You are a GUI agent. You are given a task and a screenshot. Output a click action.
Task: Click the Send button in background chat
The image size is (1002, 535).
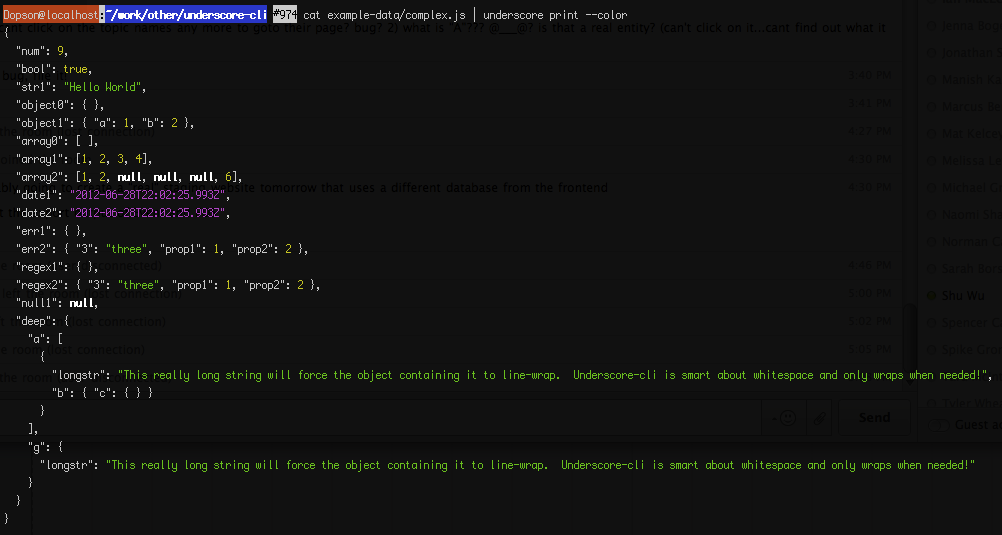874,417
